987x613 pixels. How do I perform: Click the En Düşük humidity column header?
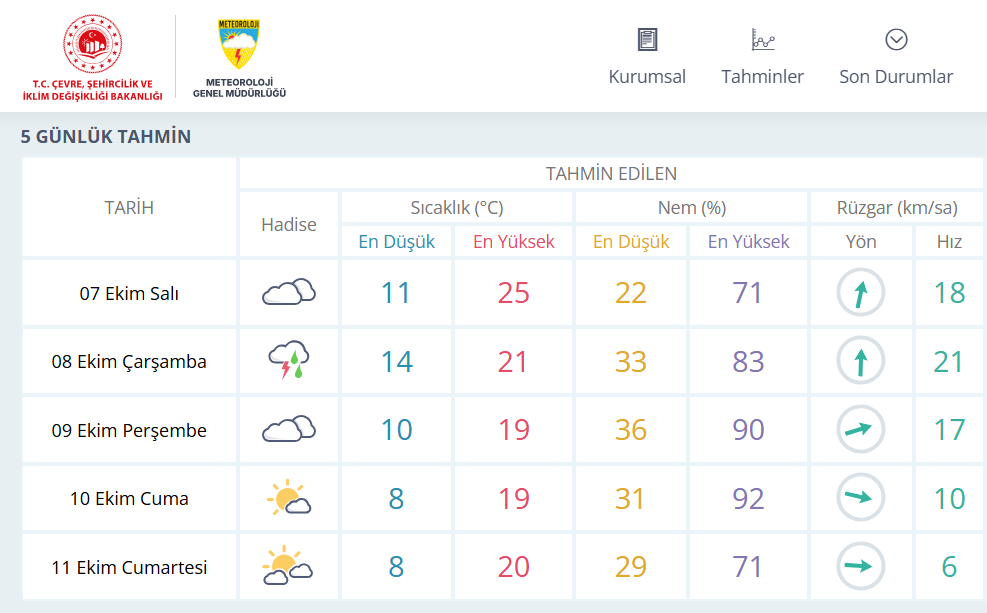[x=631, y=241]
